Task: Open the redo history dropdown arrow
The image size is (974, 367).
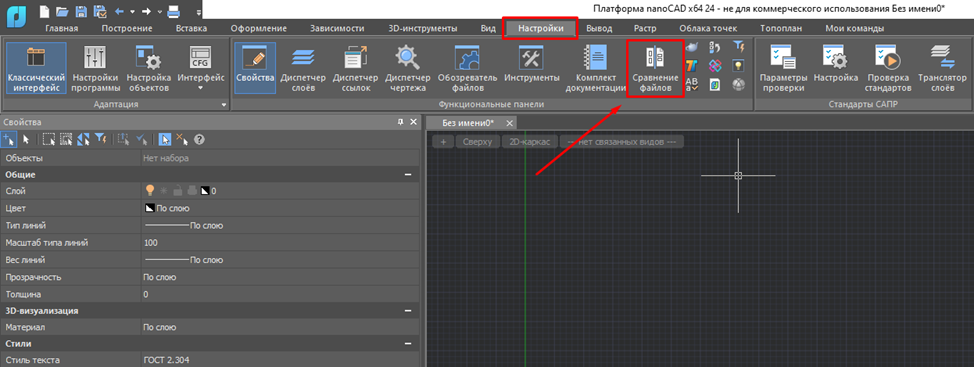Action: point(160,11)
